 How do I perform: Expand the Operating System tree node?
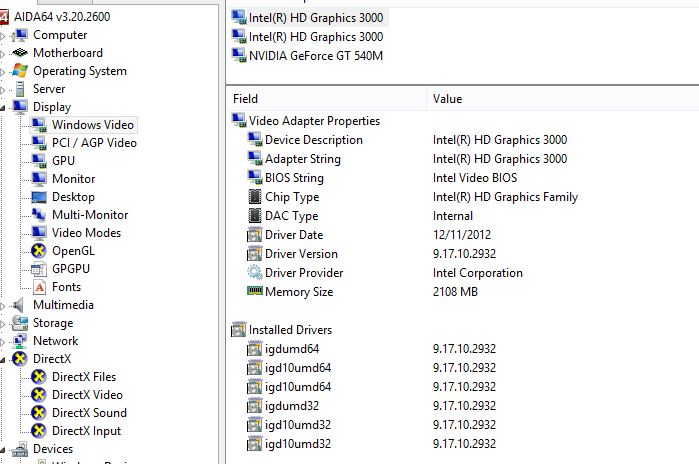3,71
